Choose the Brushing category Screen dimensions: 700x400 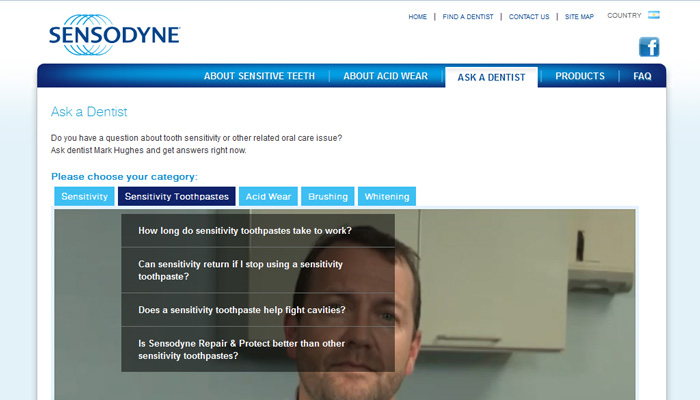(x=328, y=196)
